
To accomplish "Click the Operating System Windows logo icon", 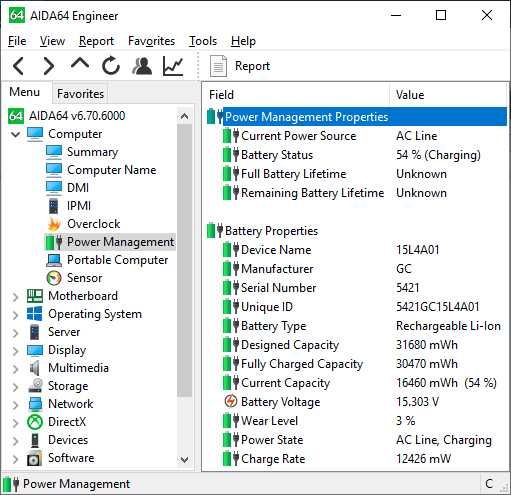I will pyautogui.click(x=35, y=314).
